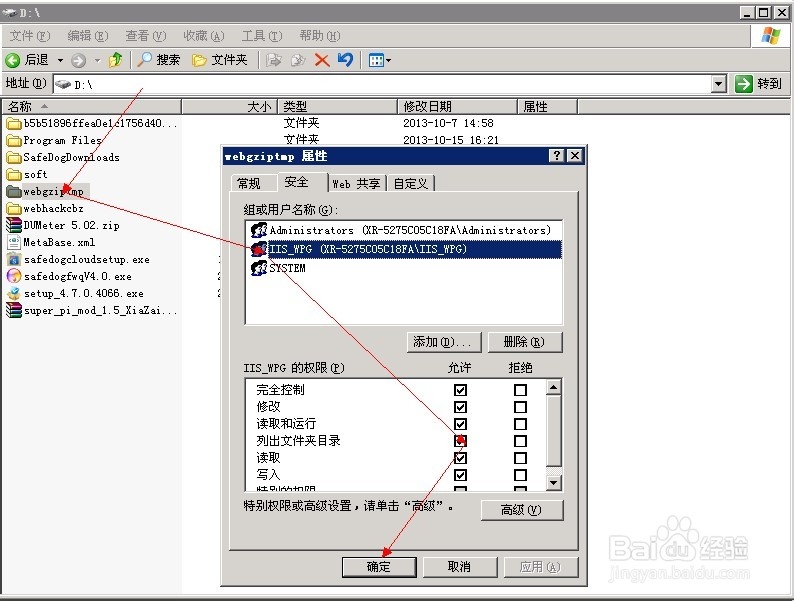Select the Administrators group entry
Image resolution: width=794 pixels, height=601 pixels.
point(404,230)
